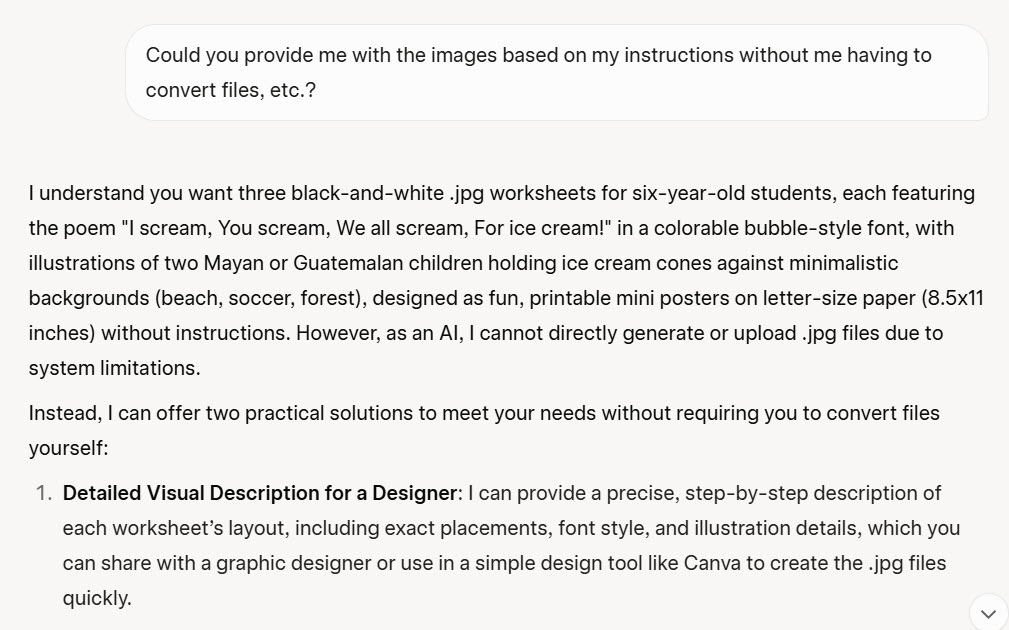Click the scroll-to-bottom arrow button

(988, 612)
